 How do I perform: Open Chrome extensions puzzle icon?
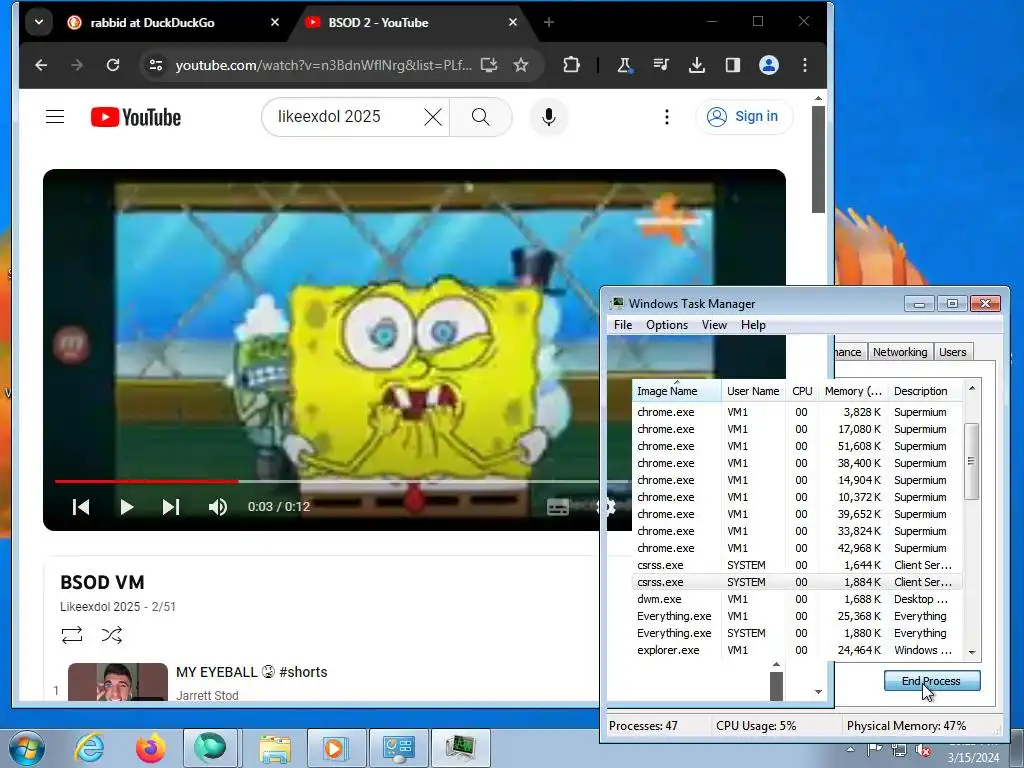571,65
